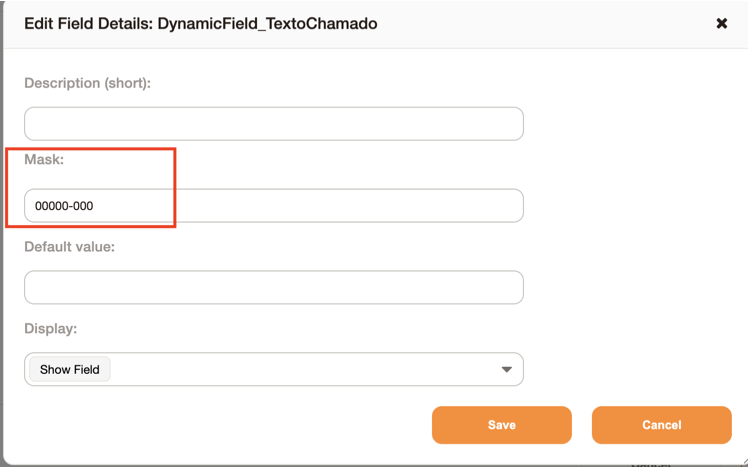Click the Default value label
Screen dimensions: 748x467
click(x=70, y=247)
